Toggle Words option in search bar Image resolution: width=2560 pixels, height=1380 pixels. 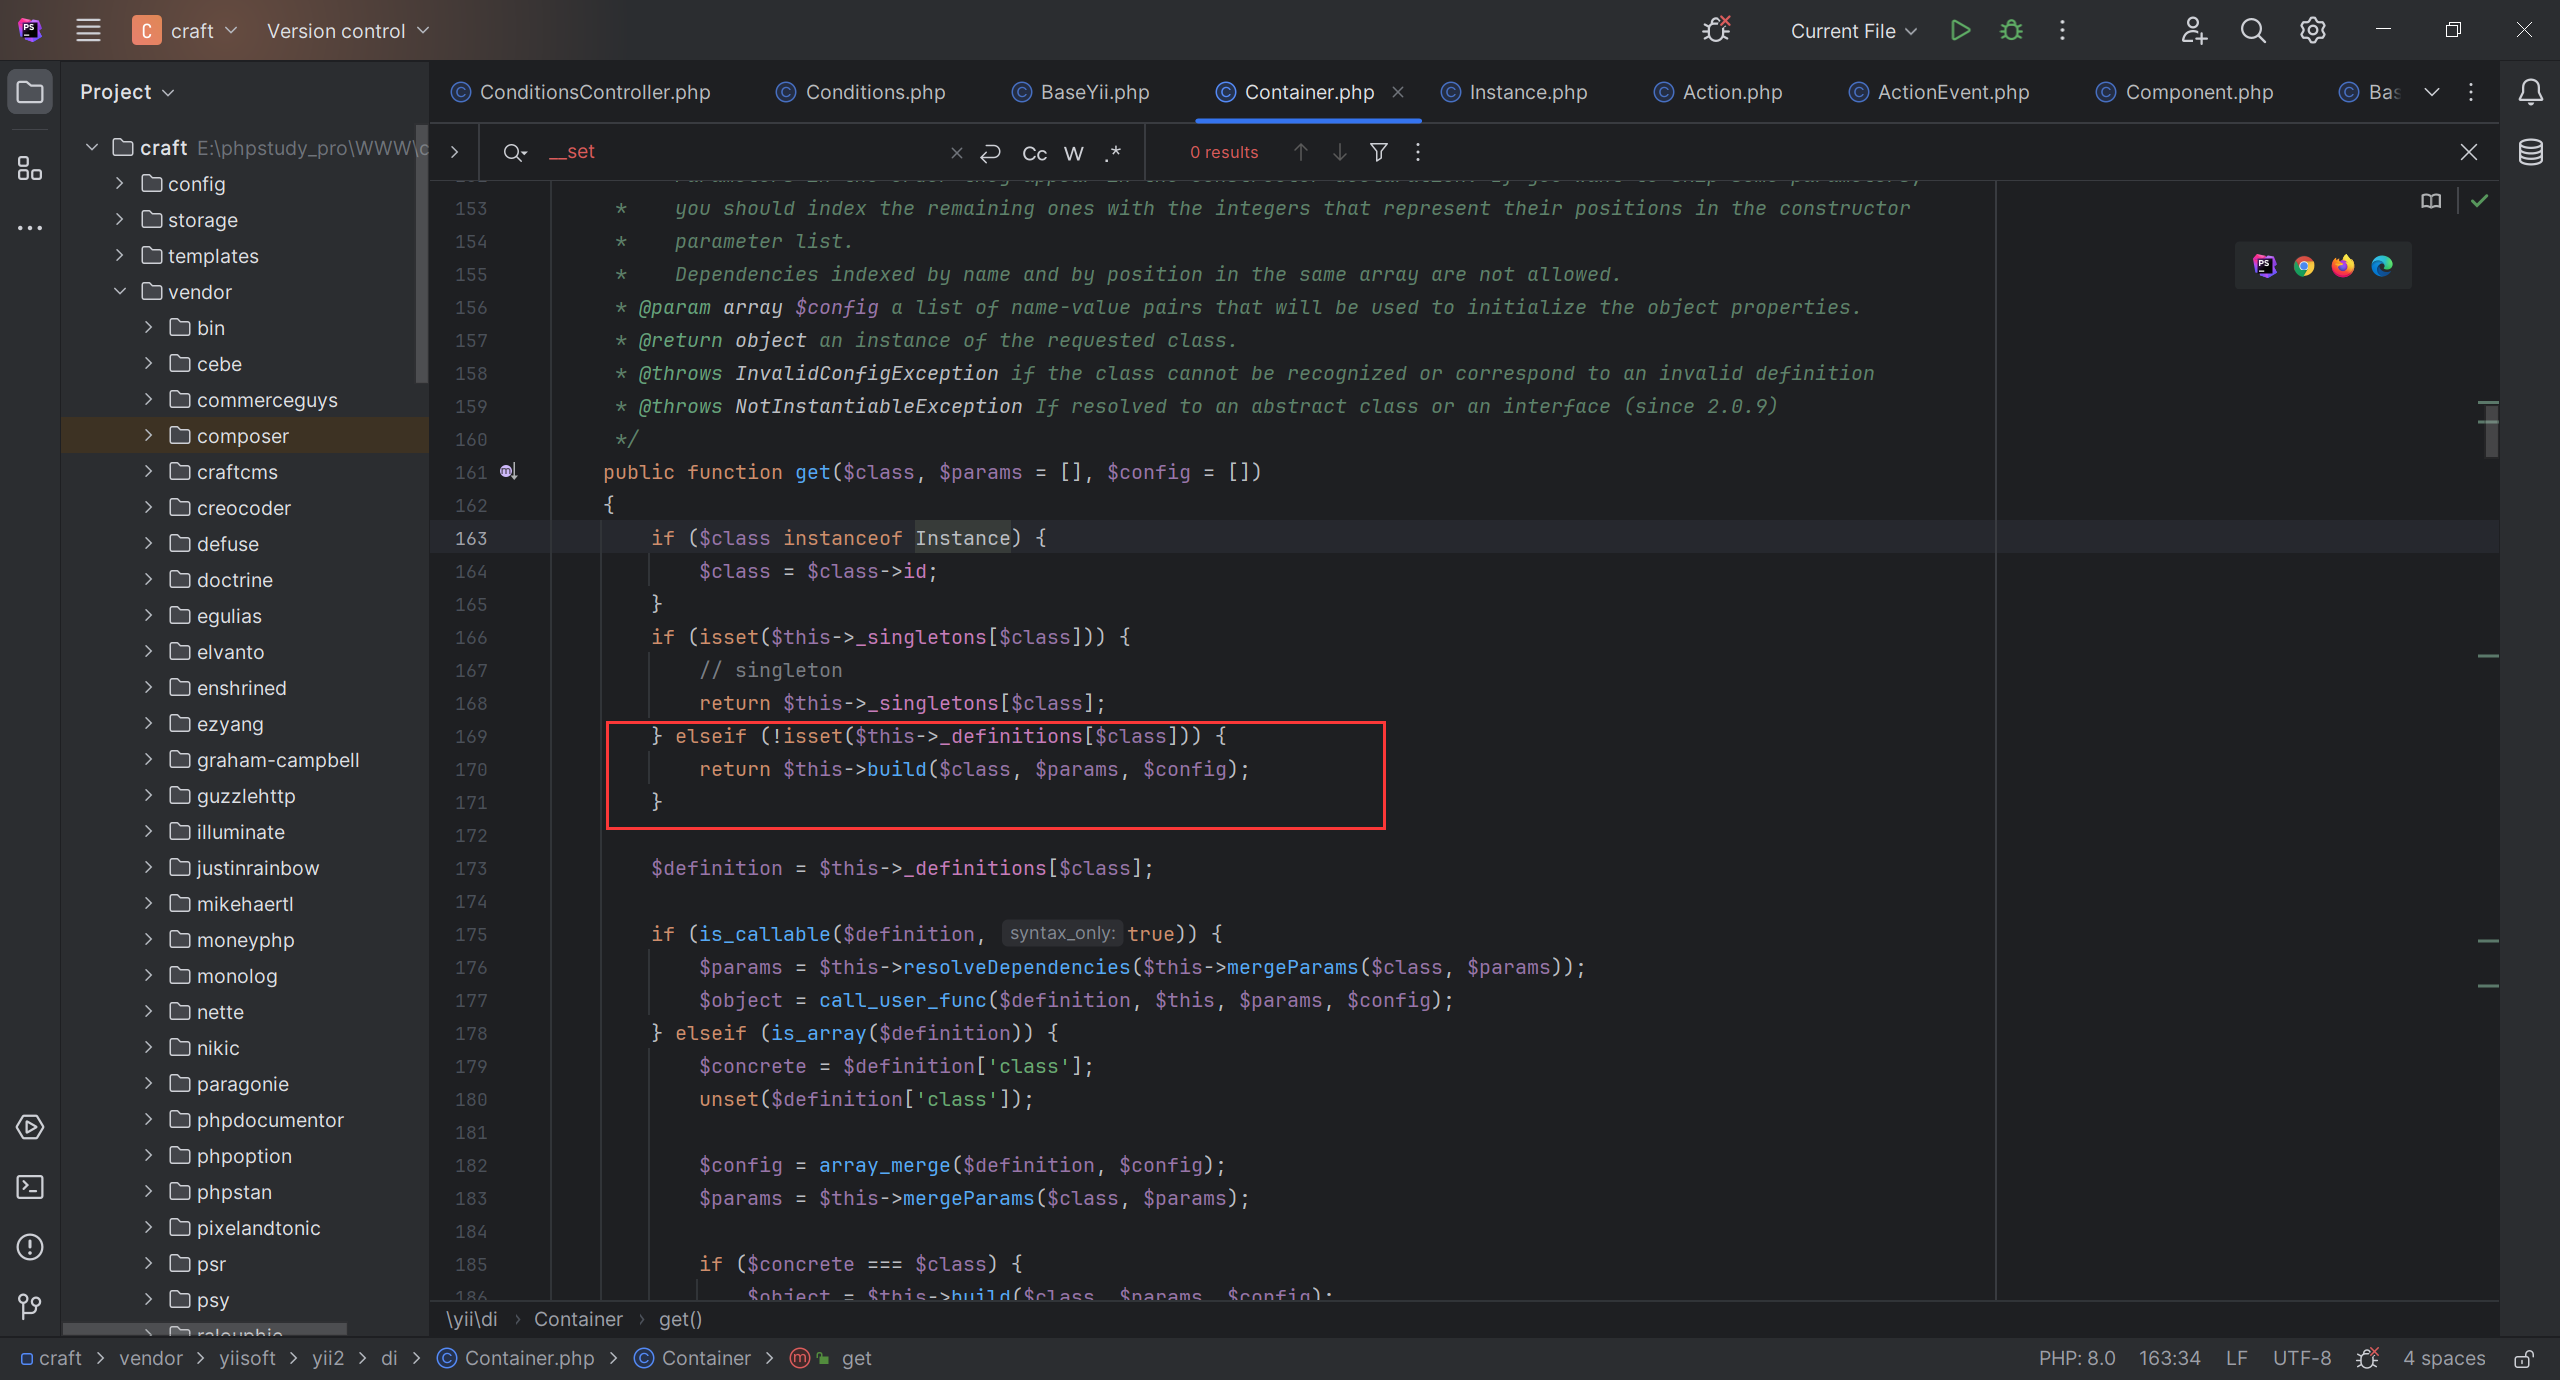[1073, 153]
